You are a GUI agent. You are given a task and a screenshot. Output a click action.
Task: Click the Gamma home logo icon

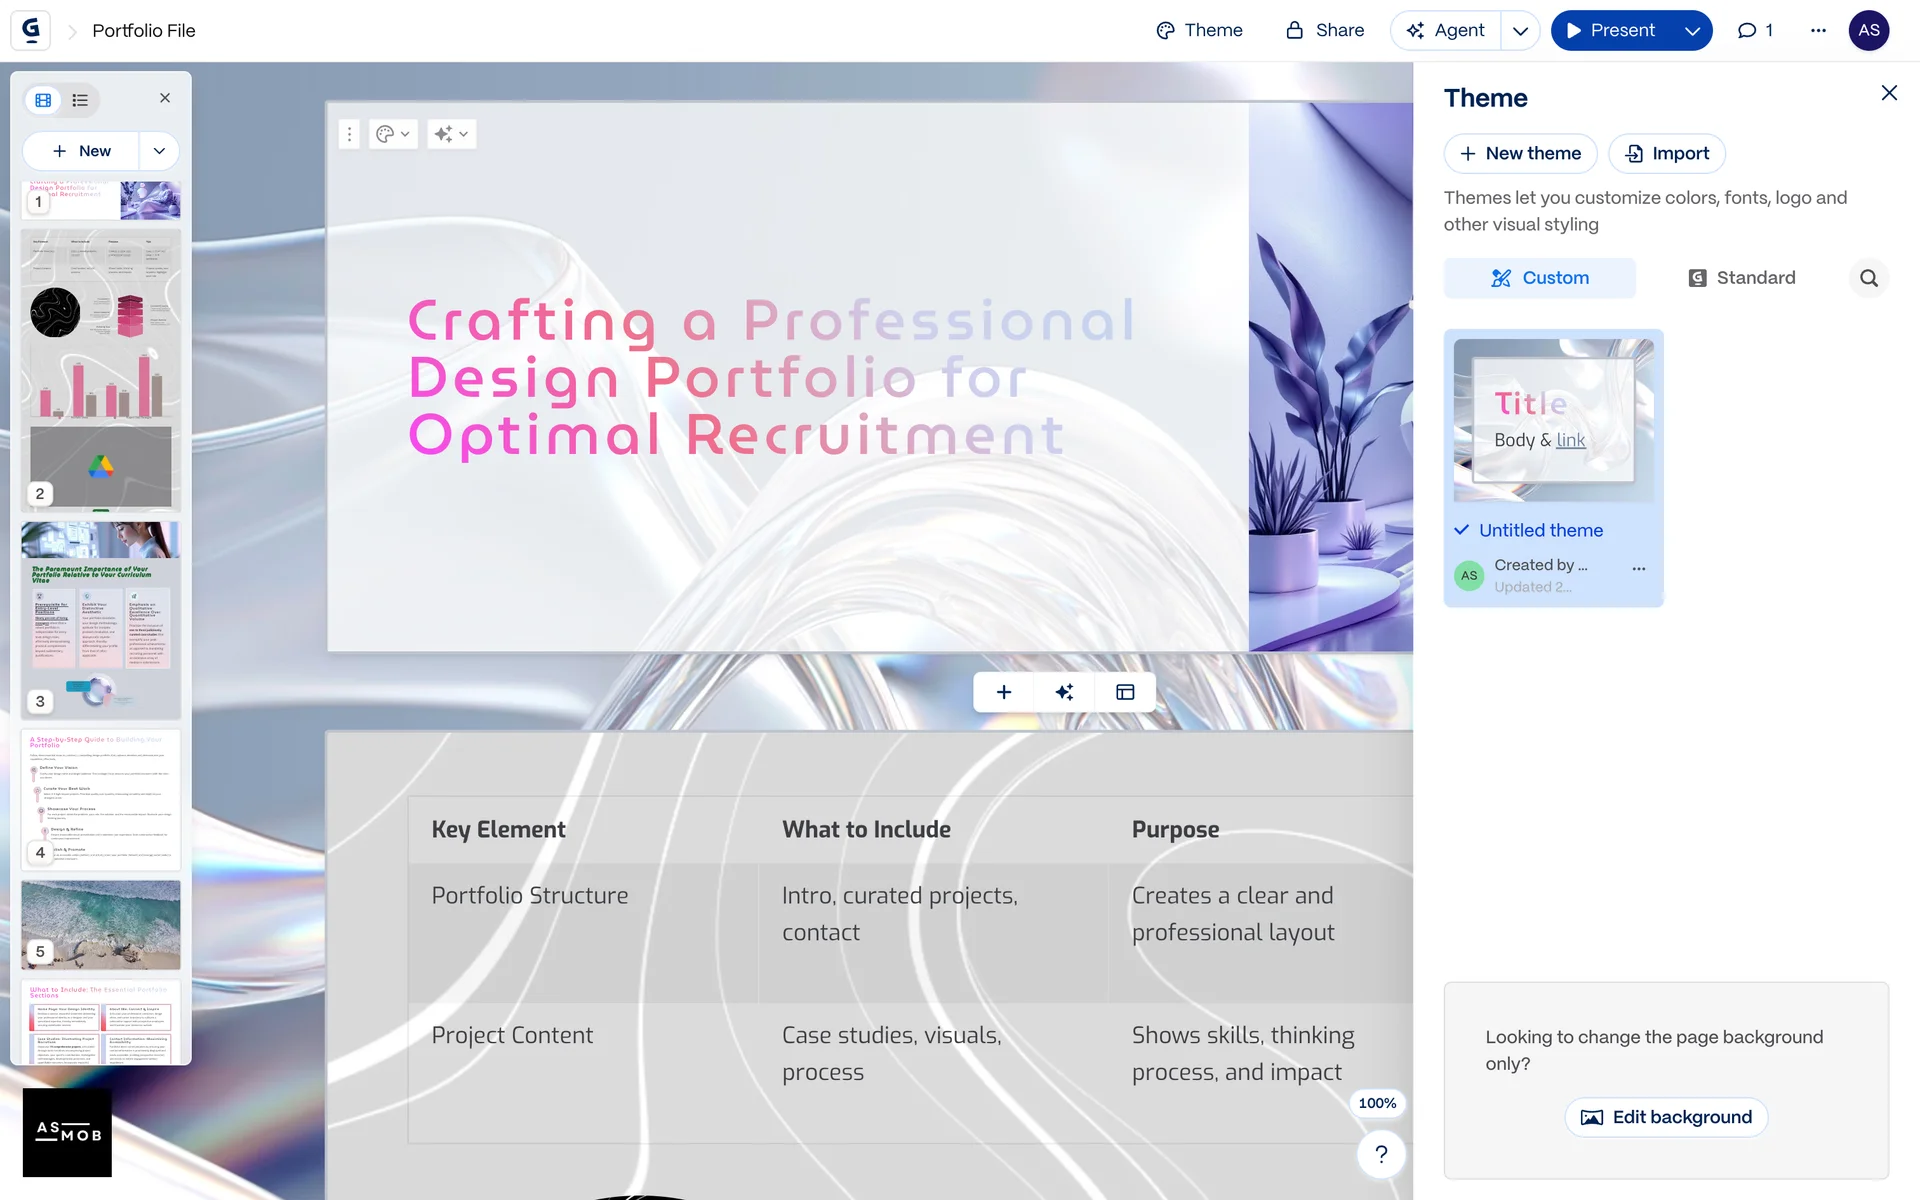tap(31, 30)
